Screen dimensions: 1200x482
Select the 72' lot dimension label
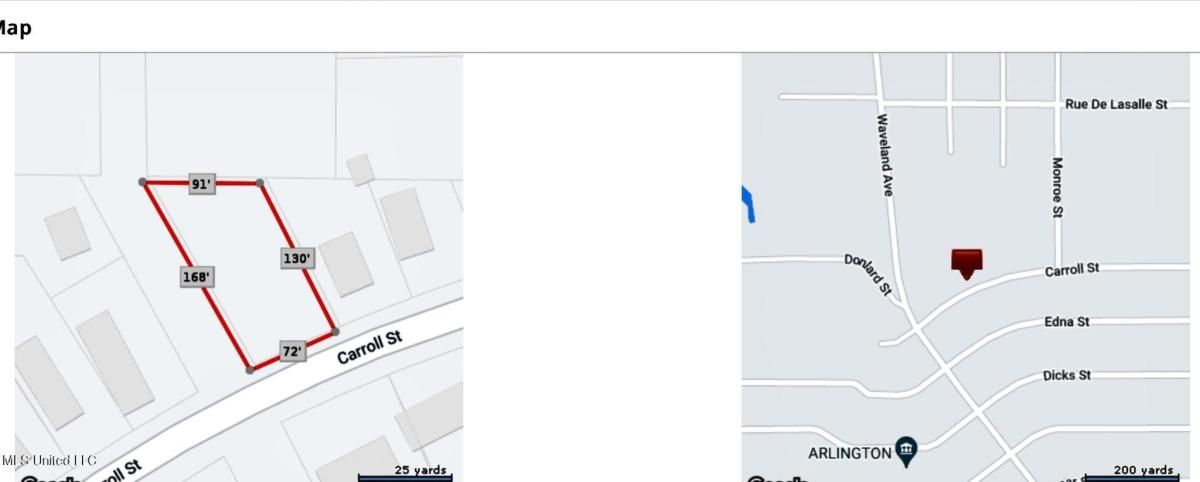[x=292, y=352]
